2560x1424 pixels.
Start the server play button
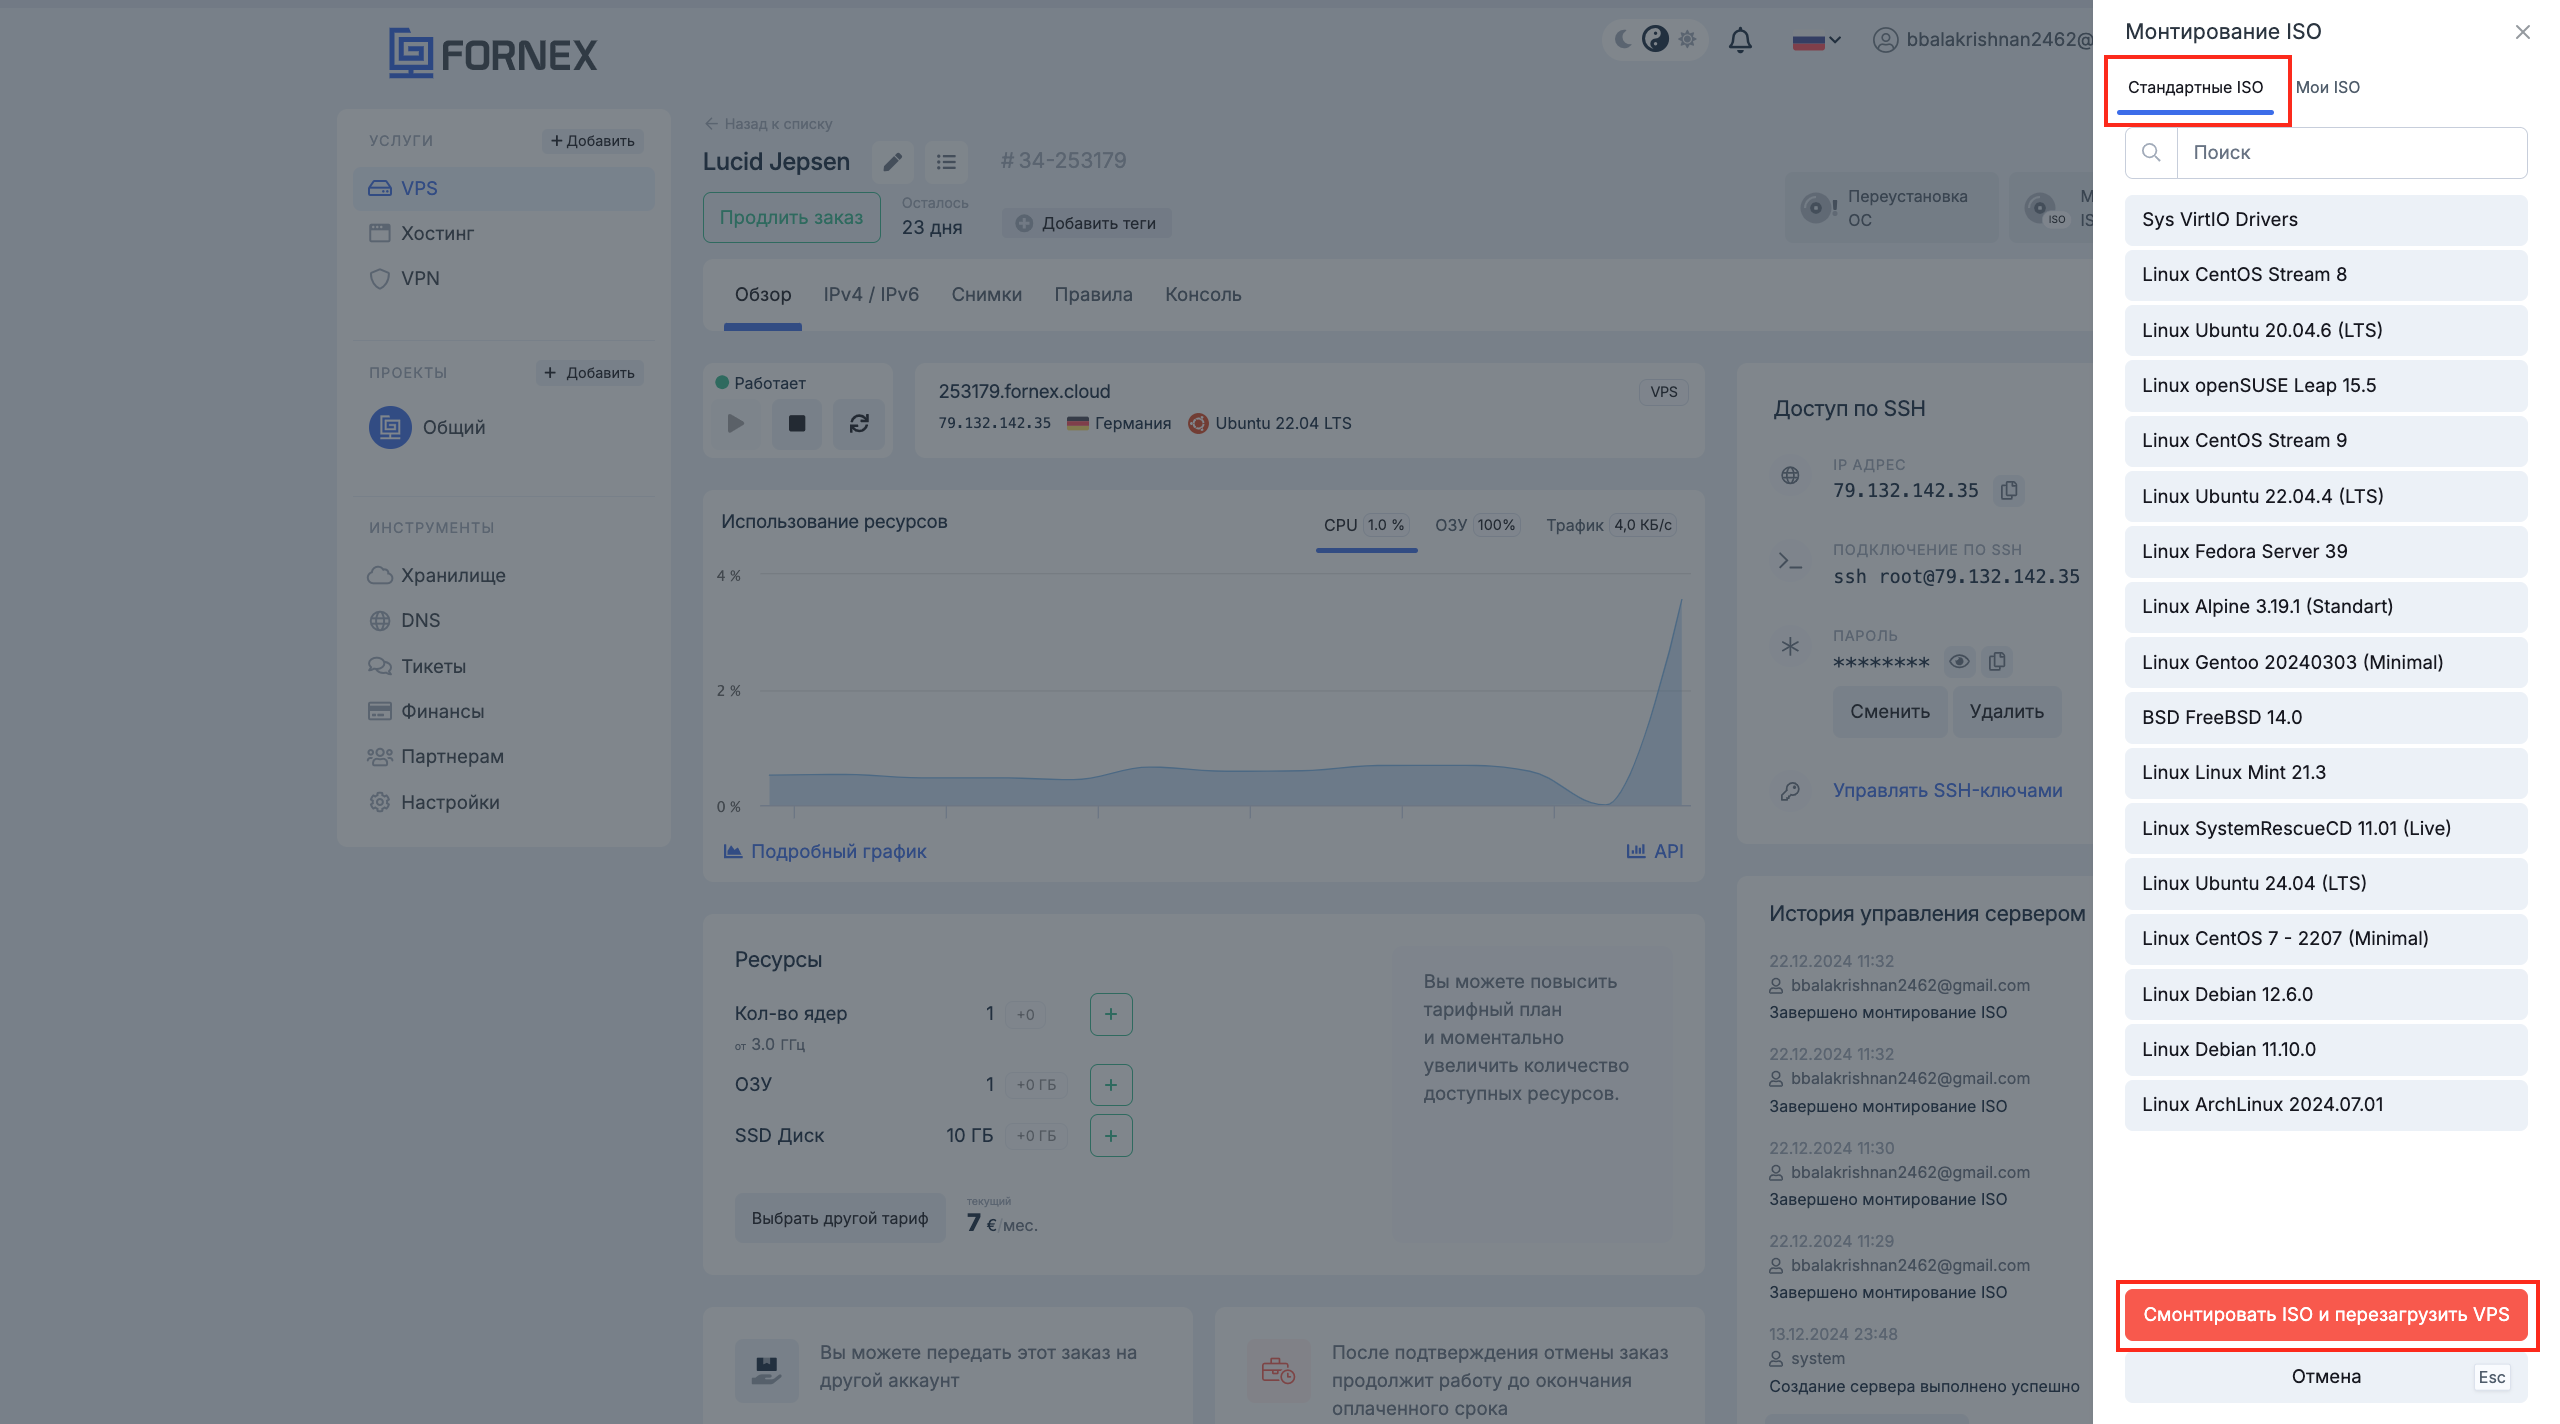[x=736, y=423]
